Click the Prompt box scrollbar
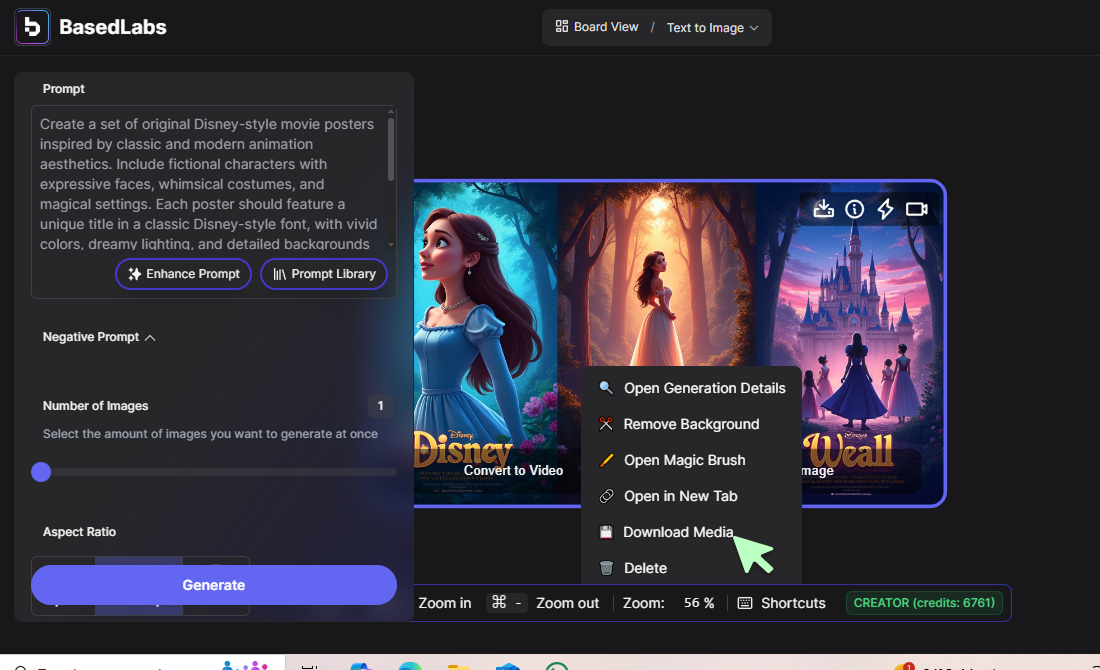1100x670 pixels. click(x=391, y=149)
